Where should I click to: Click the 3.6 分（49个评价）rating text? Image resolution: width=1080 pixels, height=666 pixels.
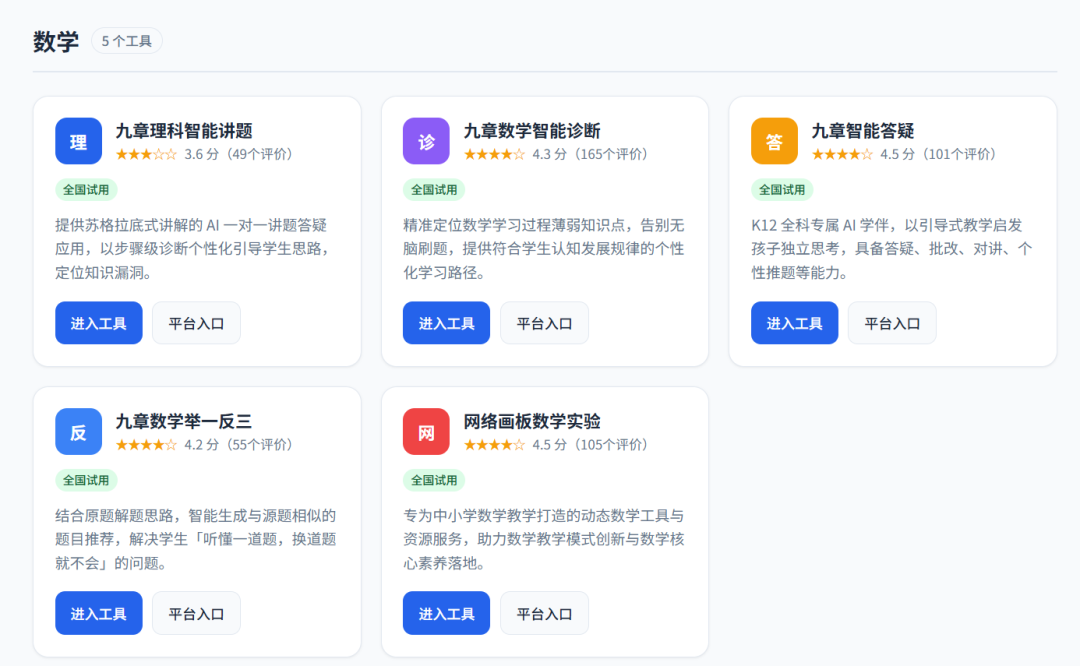pos(241,154)
